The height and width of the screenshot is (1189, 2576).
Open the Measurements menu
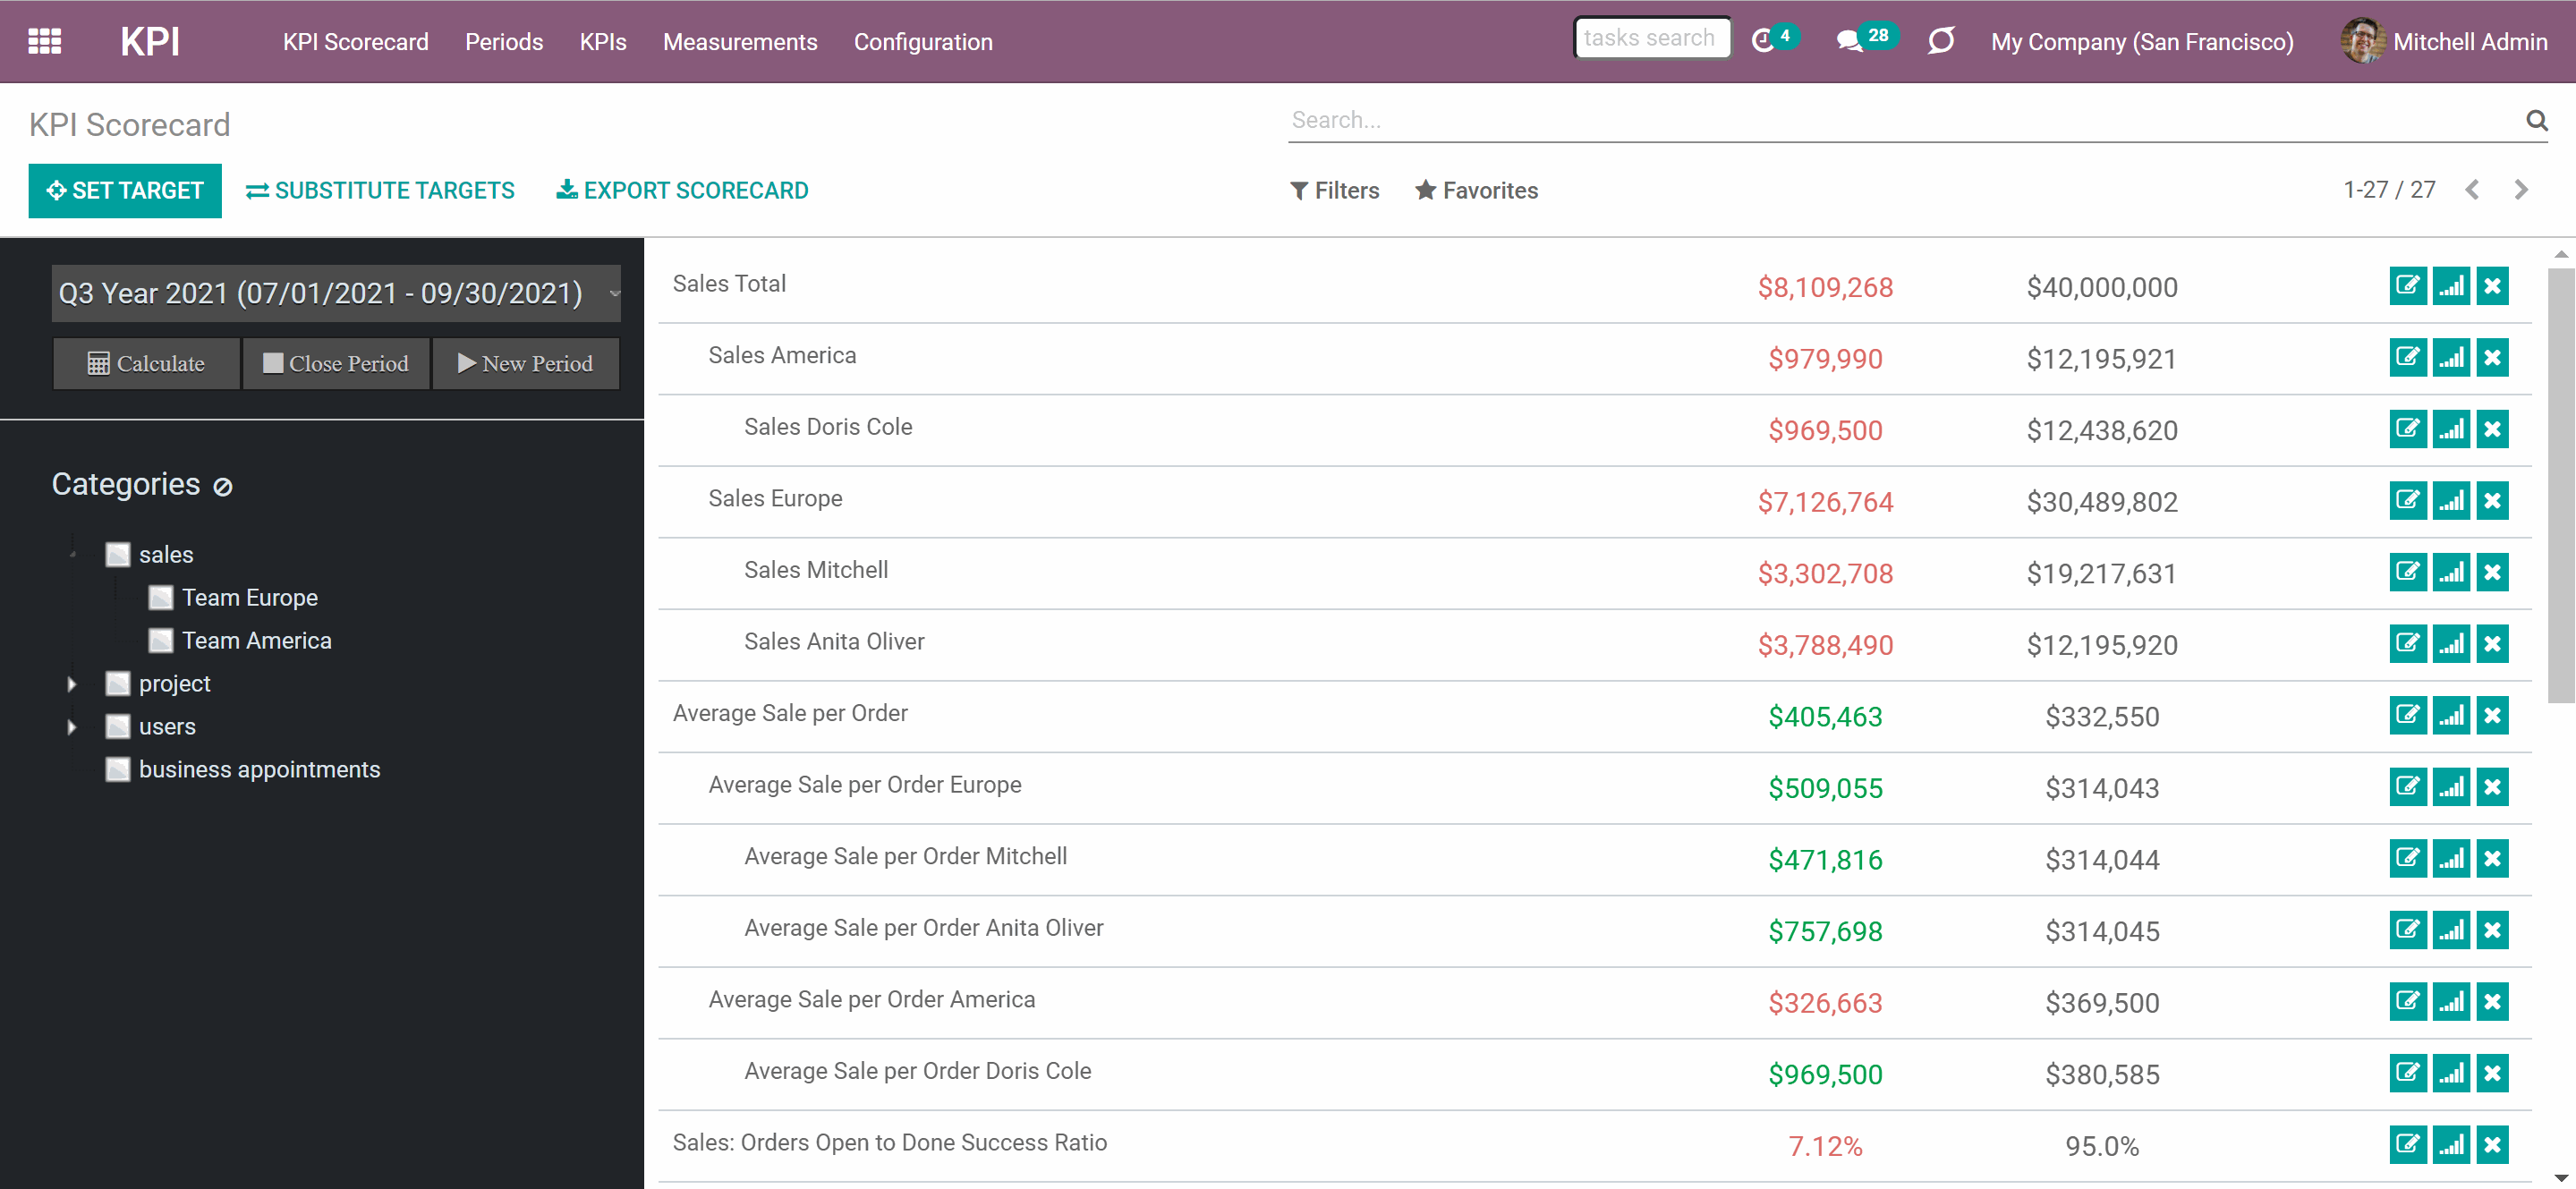click(x=740, y=41)
